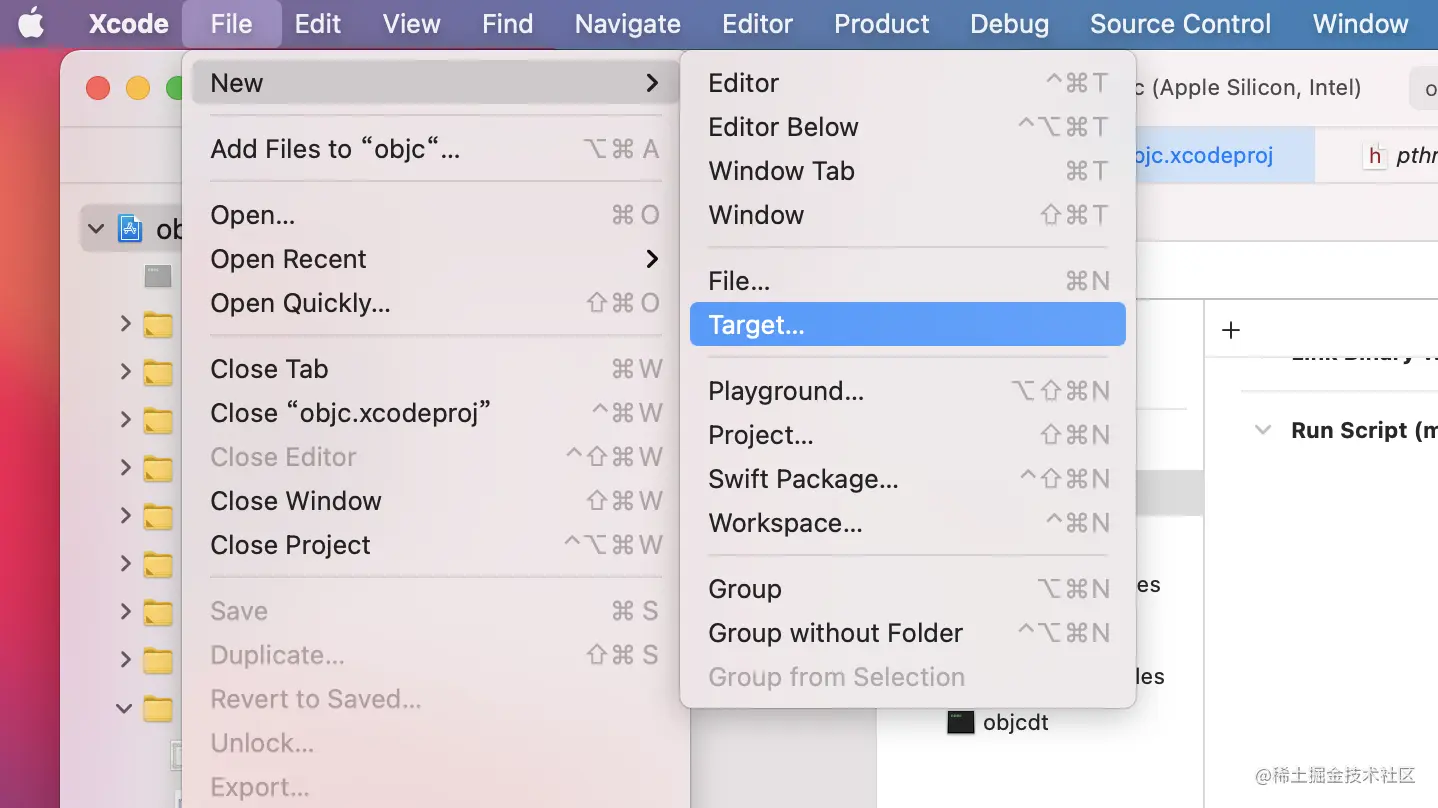
Task: Collapse the Run Script build phase
Action: pyautogui.click(x=1263, y=430)
